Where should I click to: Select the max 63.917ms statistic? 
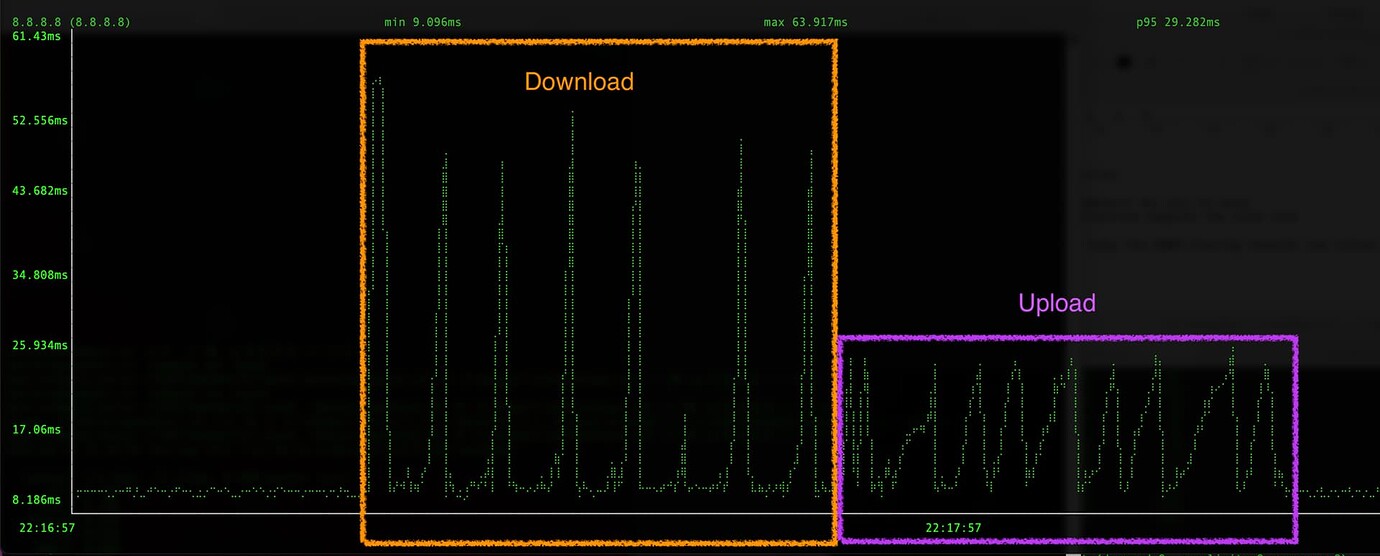806,22
